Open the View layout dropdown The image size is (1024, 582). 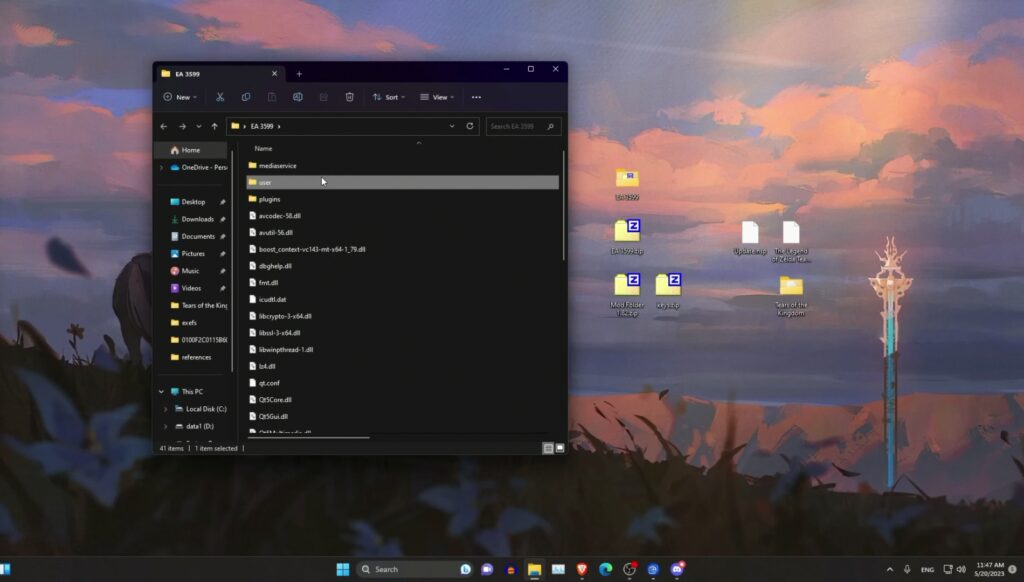[438, 97]
